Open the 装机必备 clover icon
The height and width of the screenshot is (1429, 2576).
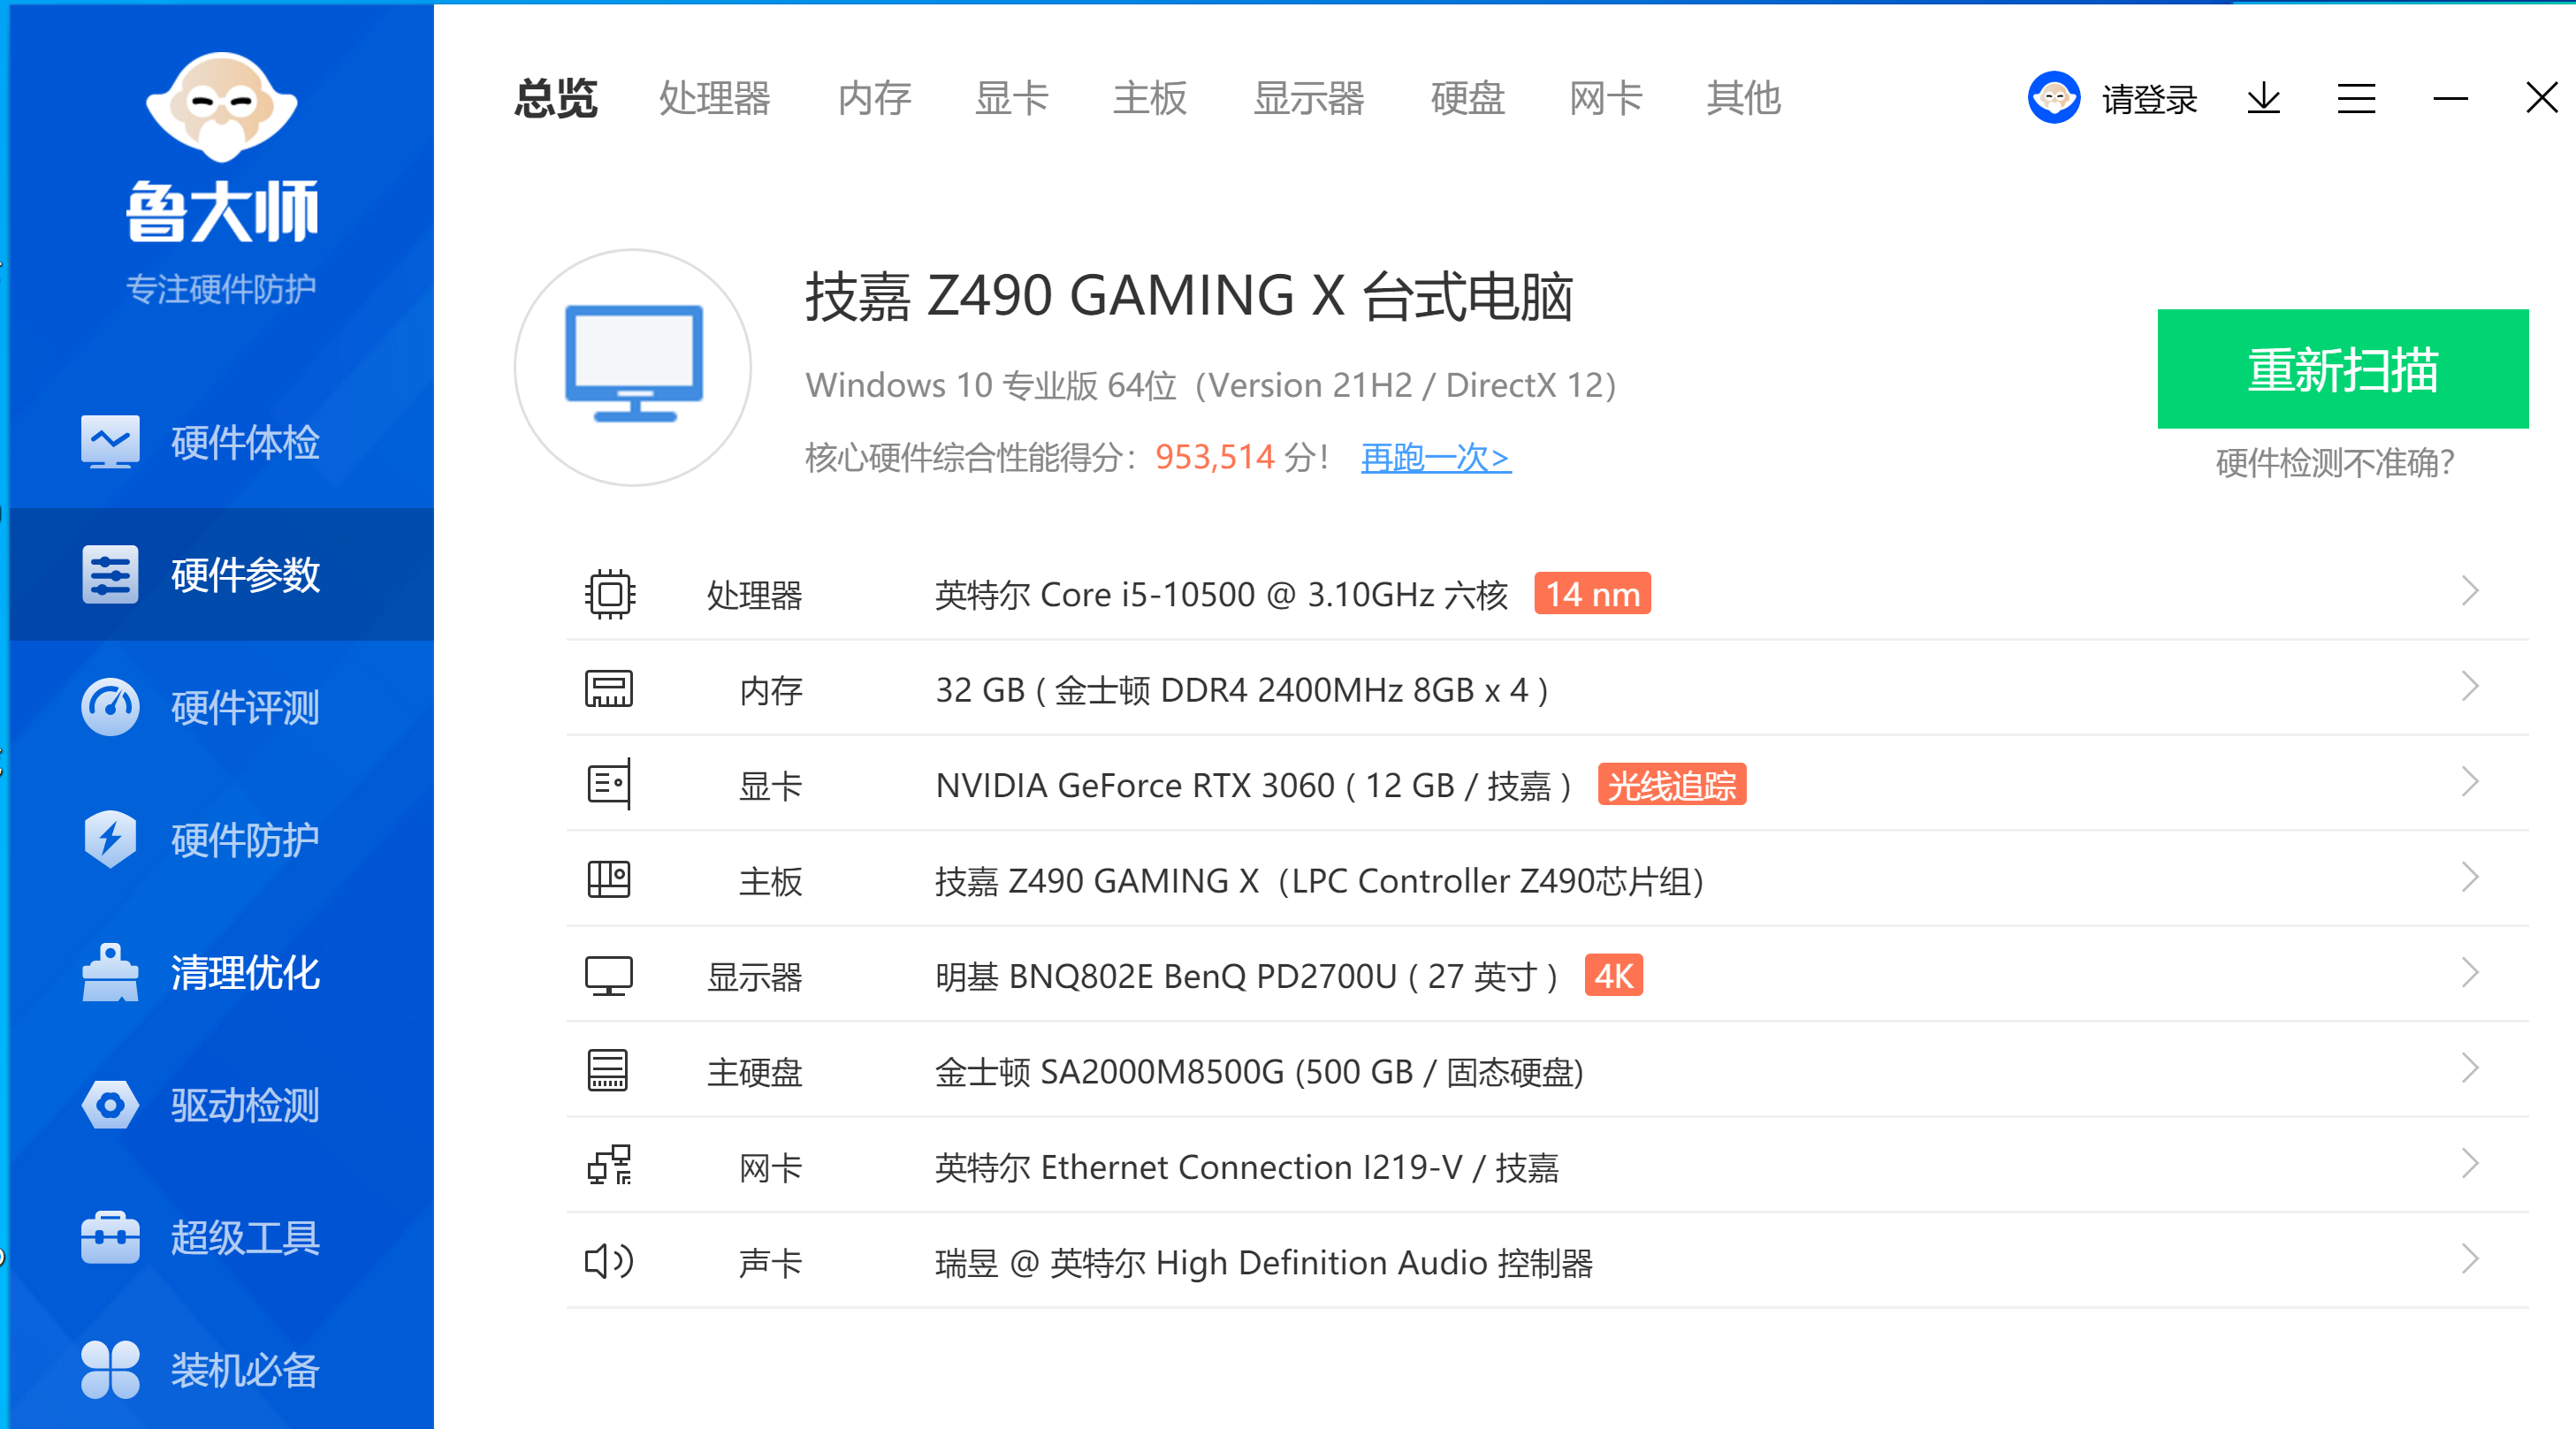110,1369
